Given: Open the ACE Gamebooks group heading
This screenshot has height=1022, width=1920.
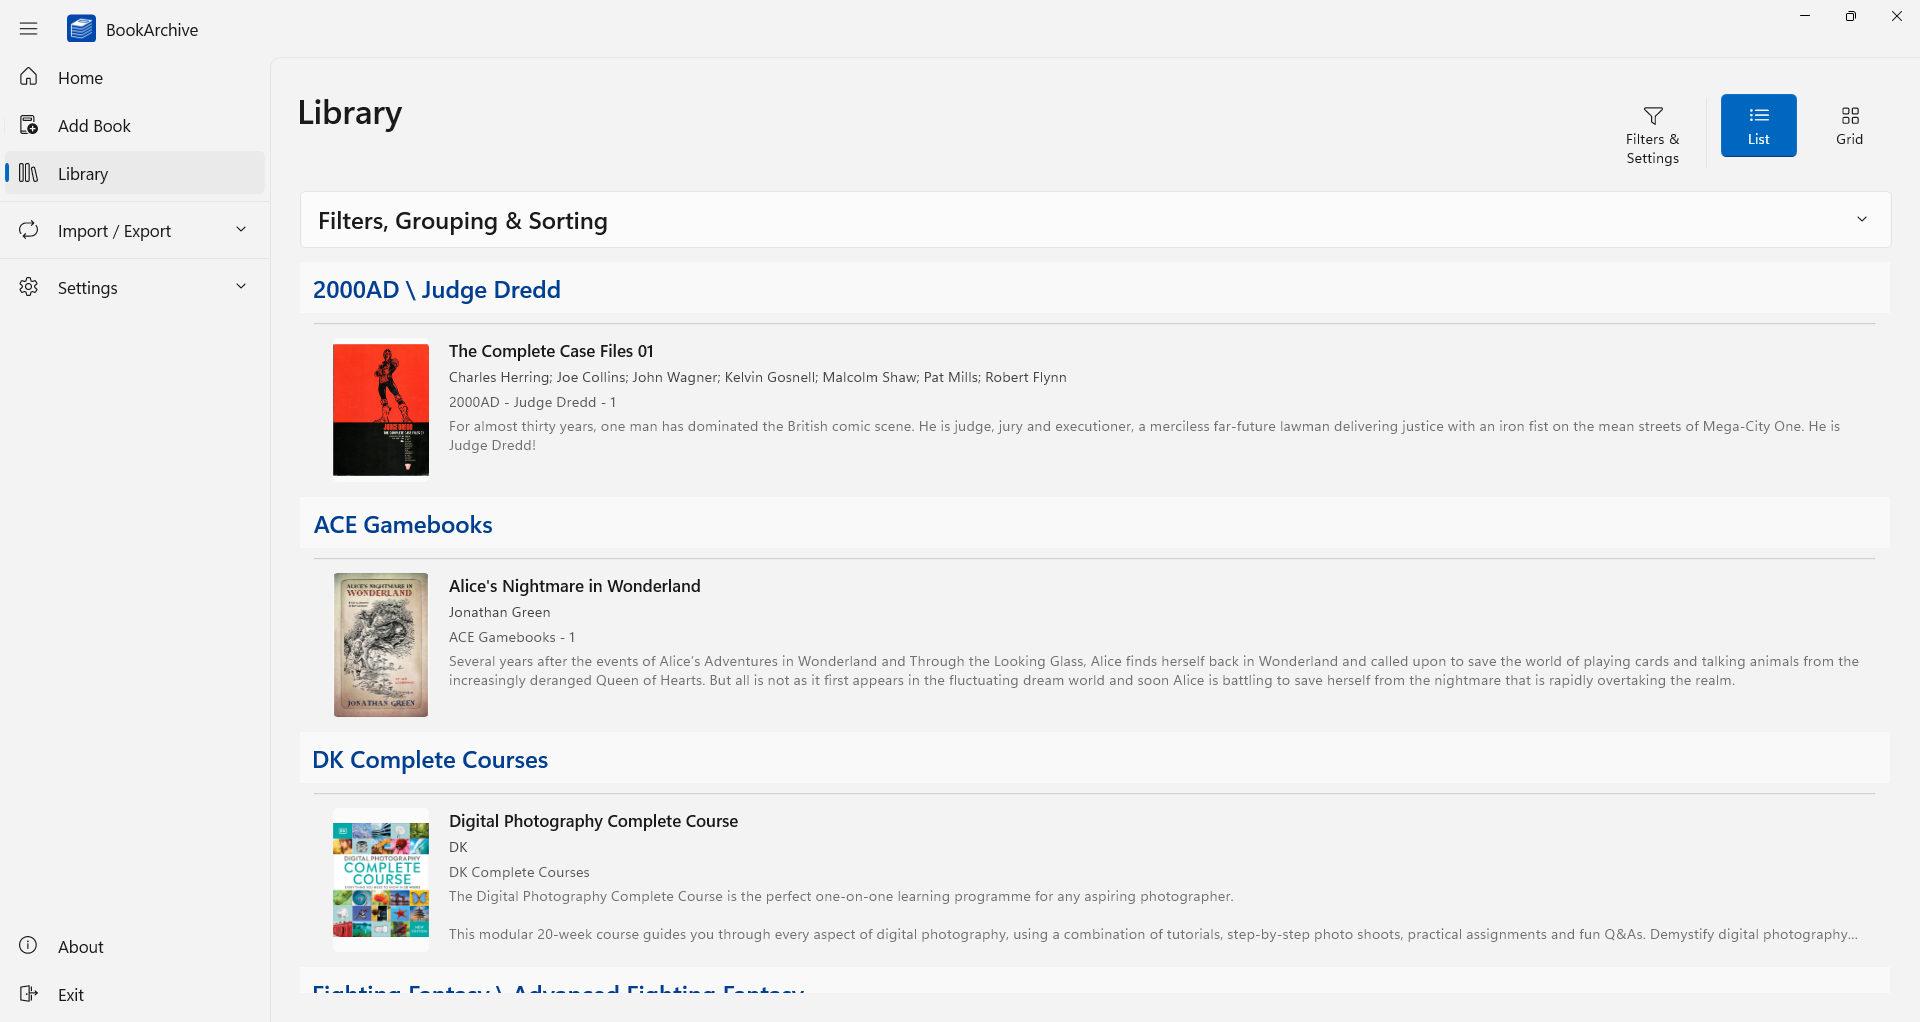Looking at the screenshot, I should coord(402,525).
